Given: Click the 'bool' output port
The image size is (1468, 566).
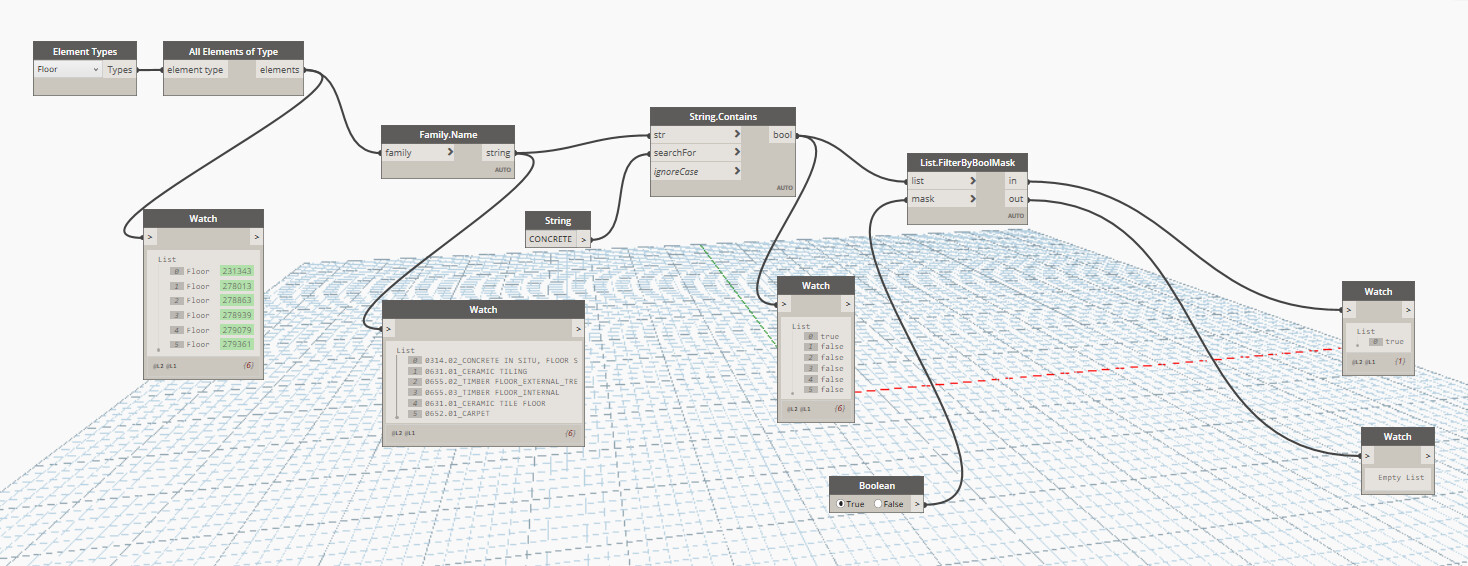Looking at the screenshot, I should (x=783, y=134).
